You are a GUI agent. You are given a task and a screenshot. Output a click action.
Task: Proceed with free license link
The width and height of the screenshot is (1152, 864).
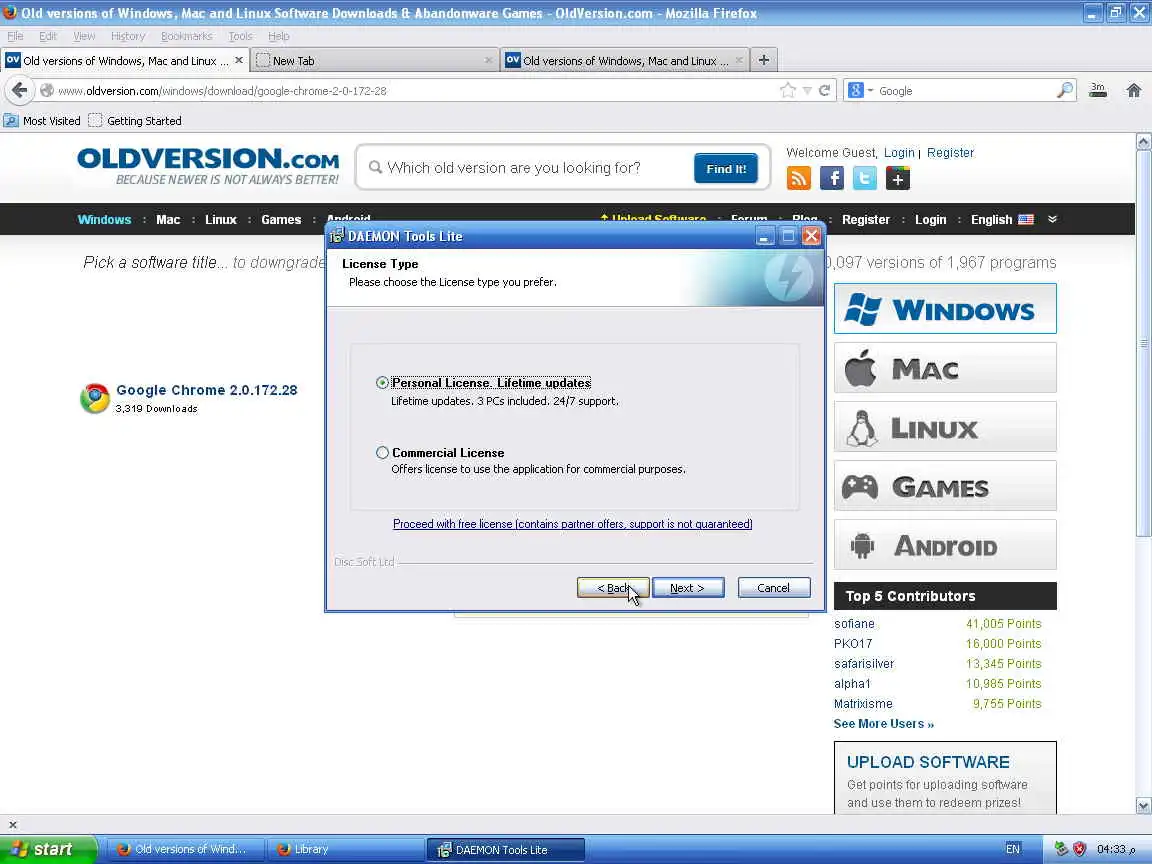(x=572, y=524)
